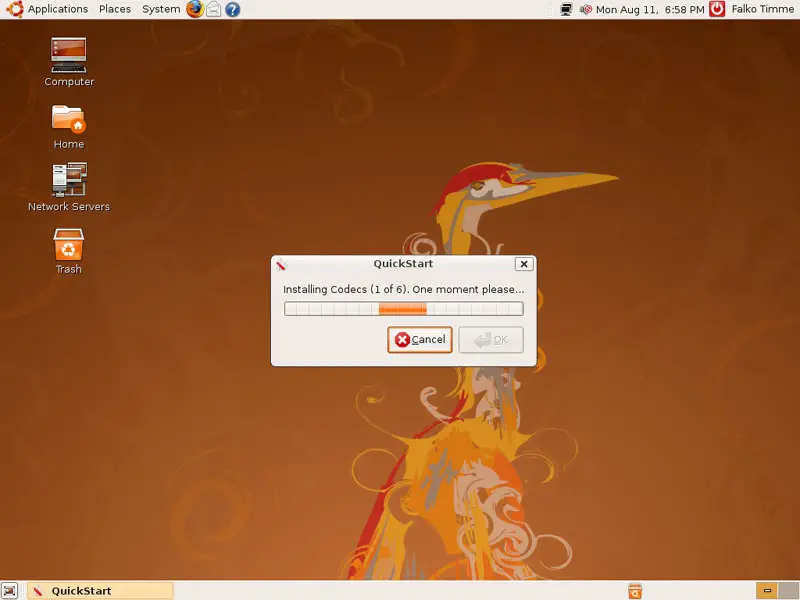
Task: Click the network monitor tray icon
Action: pyautogui.click(x=566, y=9)
